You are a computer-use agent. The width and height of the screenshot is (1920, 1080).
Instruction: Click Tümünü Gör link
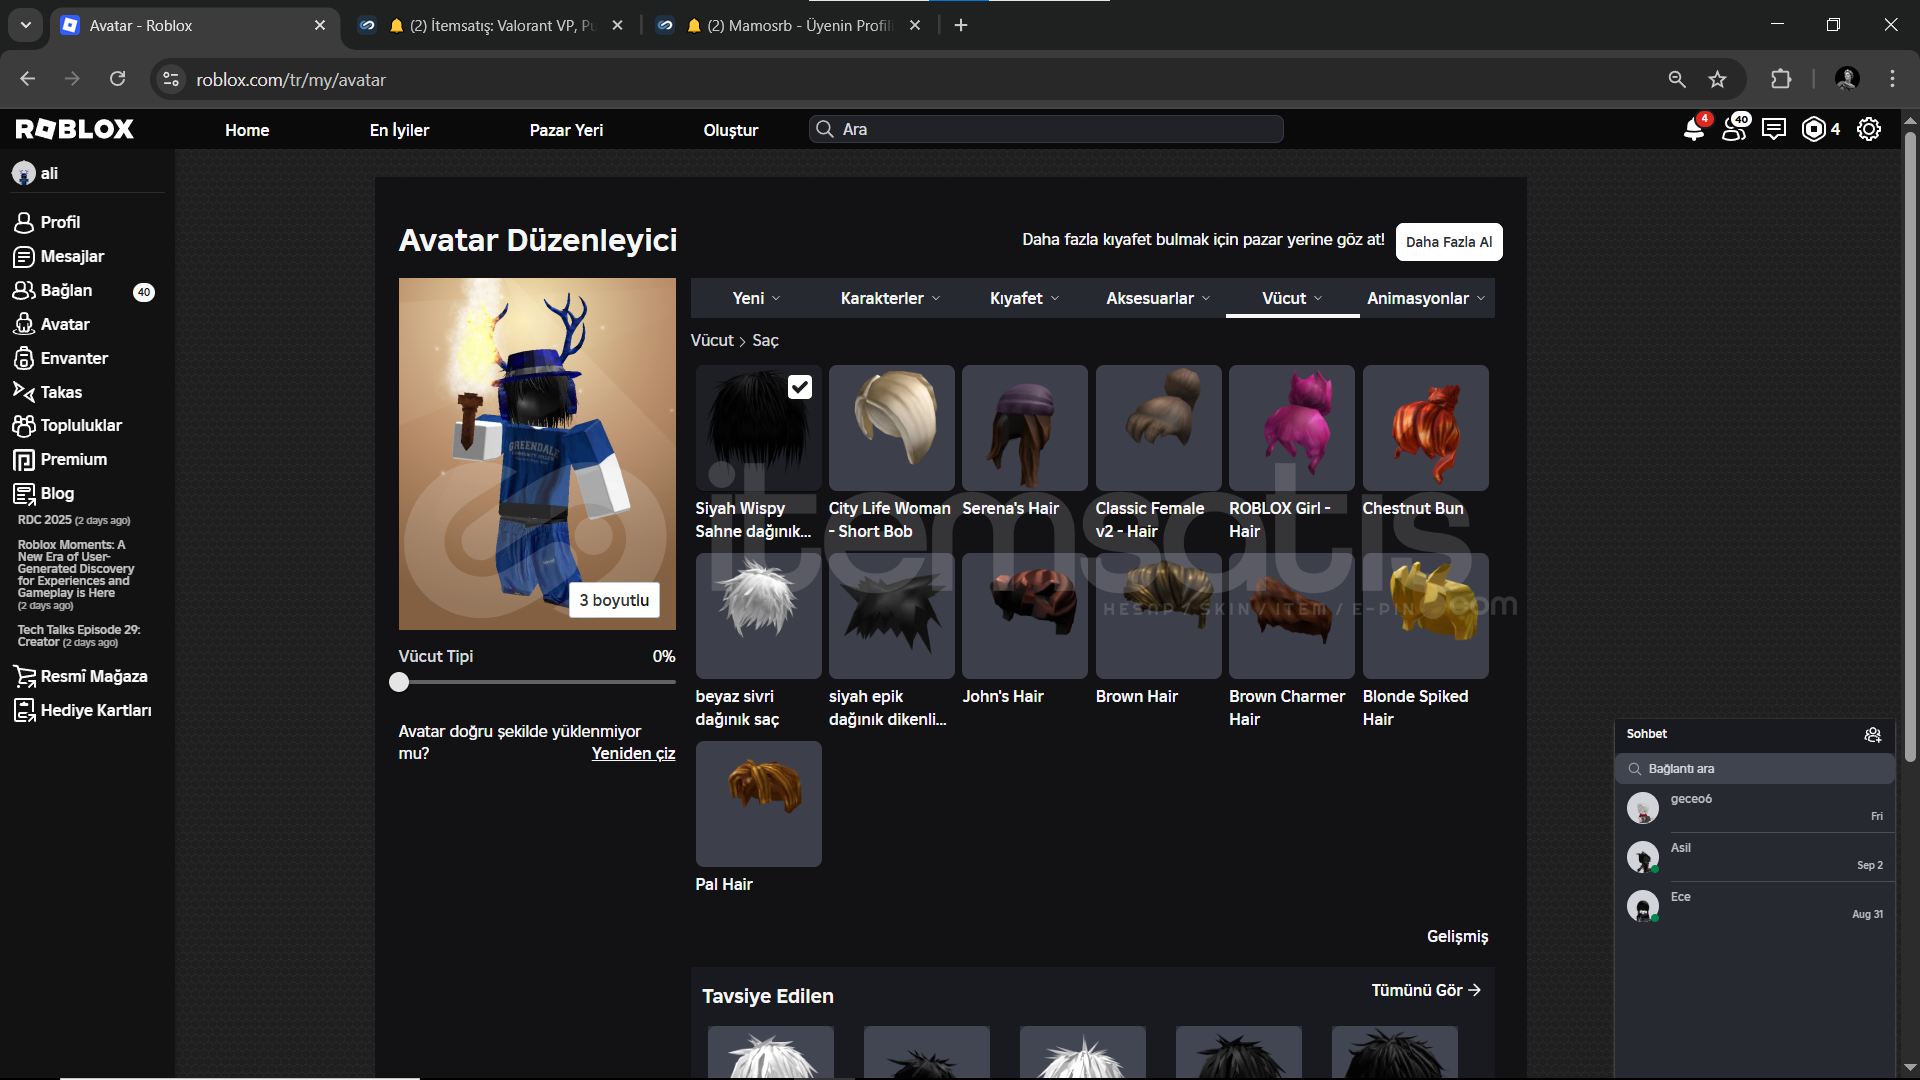[1426, 990]
